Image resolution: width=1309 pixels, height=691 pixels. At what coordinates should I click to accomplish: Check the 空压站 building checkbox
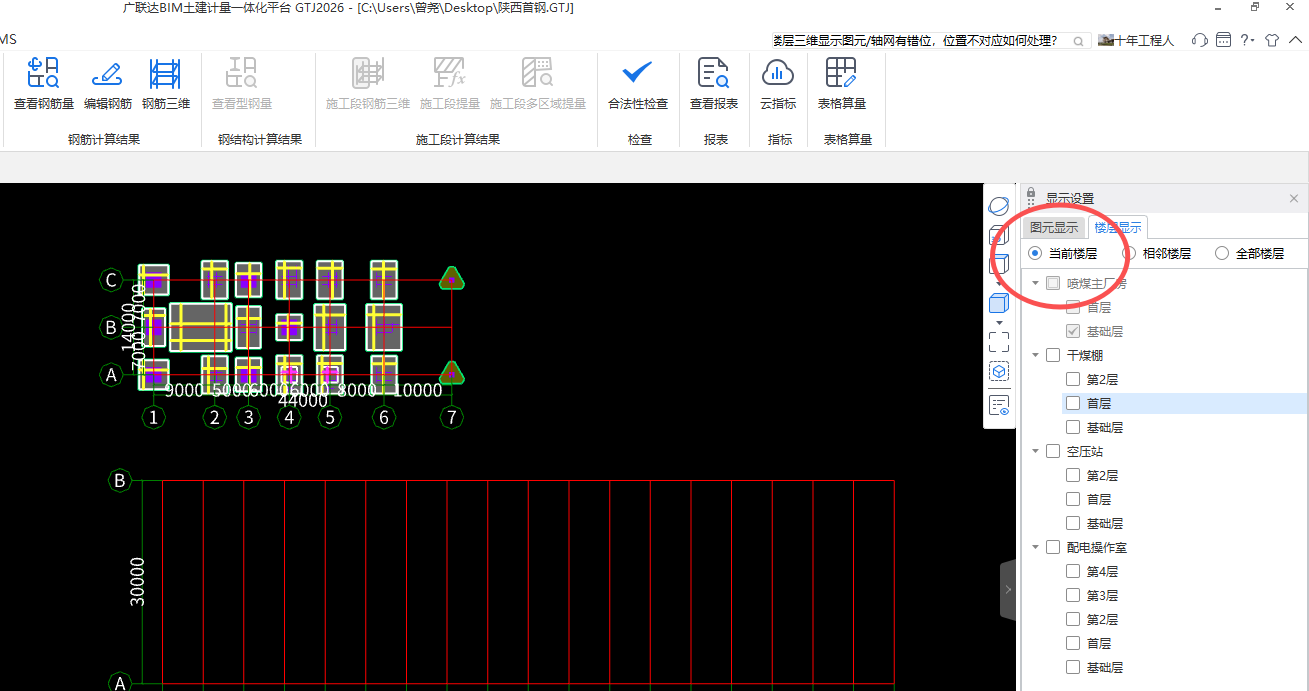pos(1053,451)
